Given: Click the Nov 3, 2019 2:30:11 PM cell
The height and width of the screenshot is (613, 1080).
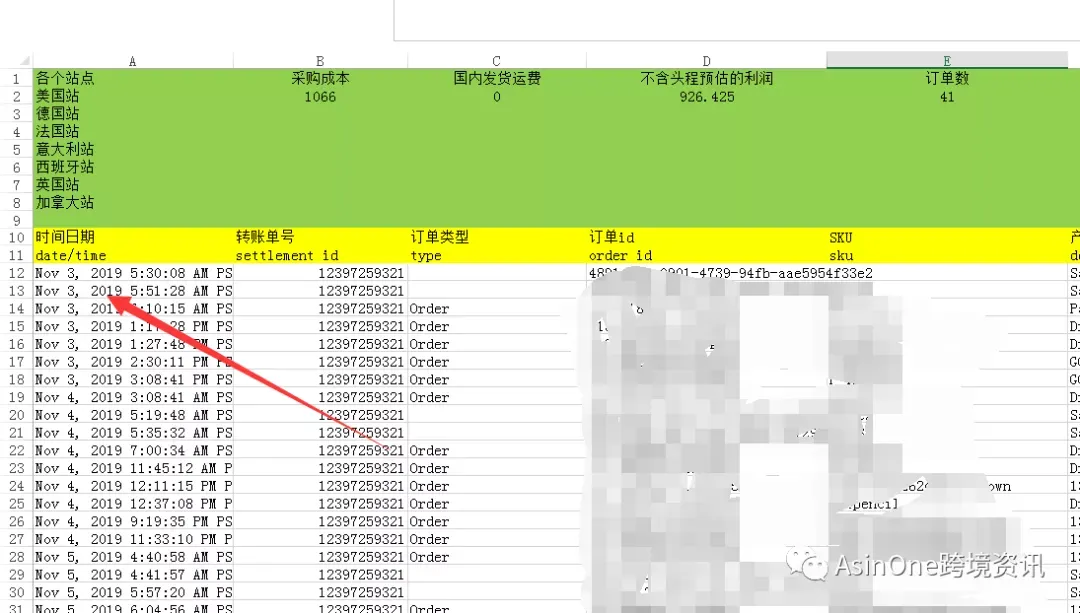Looking at the screenshot, I should point(133,362).
